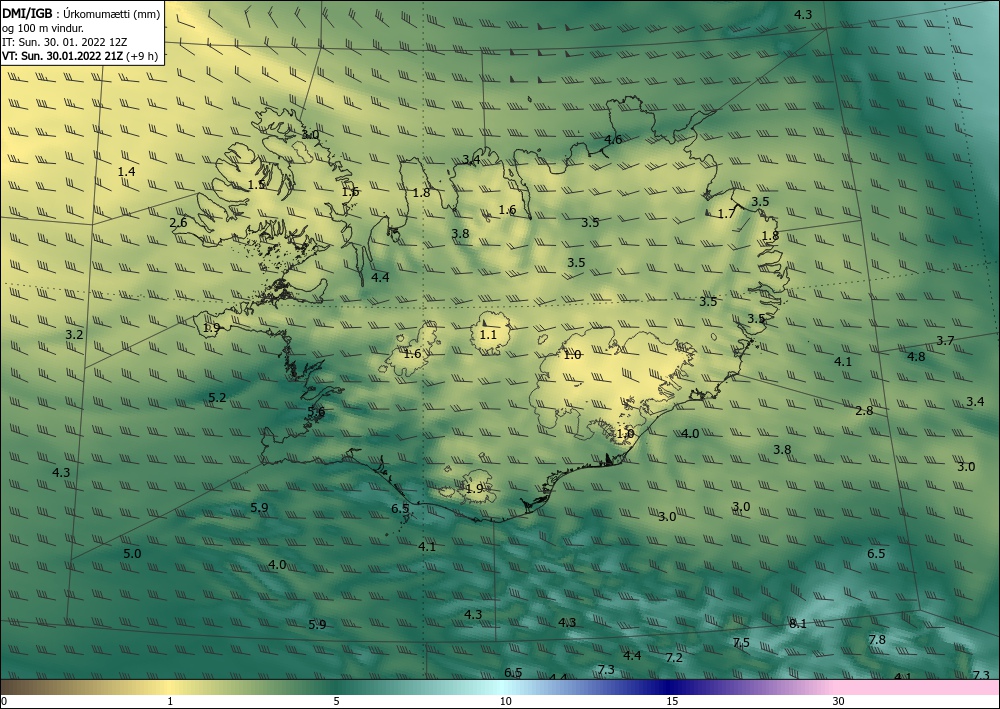
Task: Click the 'VT: Sun. 30.01.2022 21Z' valid time
Action: point(62,56)
